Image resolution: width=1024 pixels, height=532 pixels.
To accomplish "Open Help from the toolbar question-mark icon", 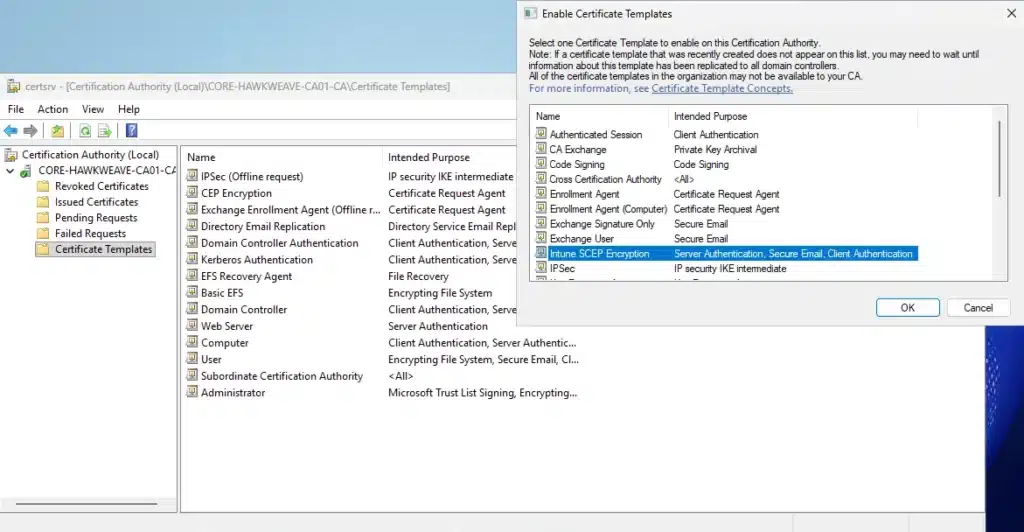I will [131, 130].
